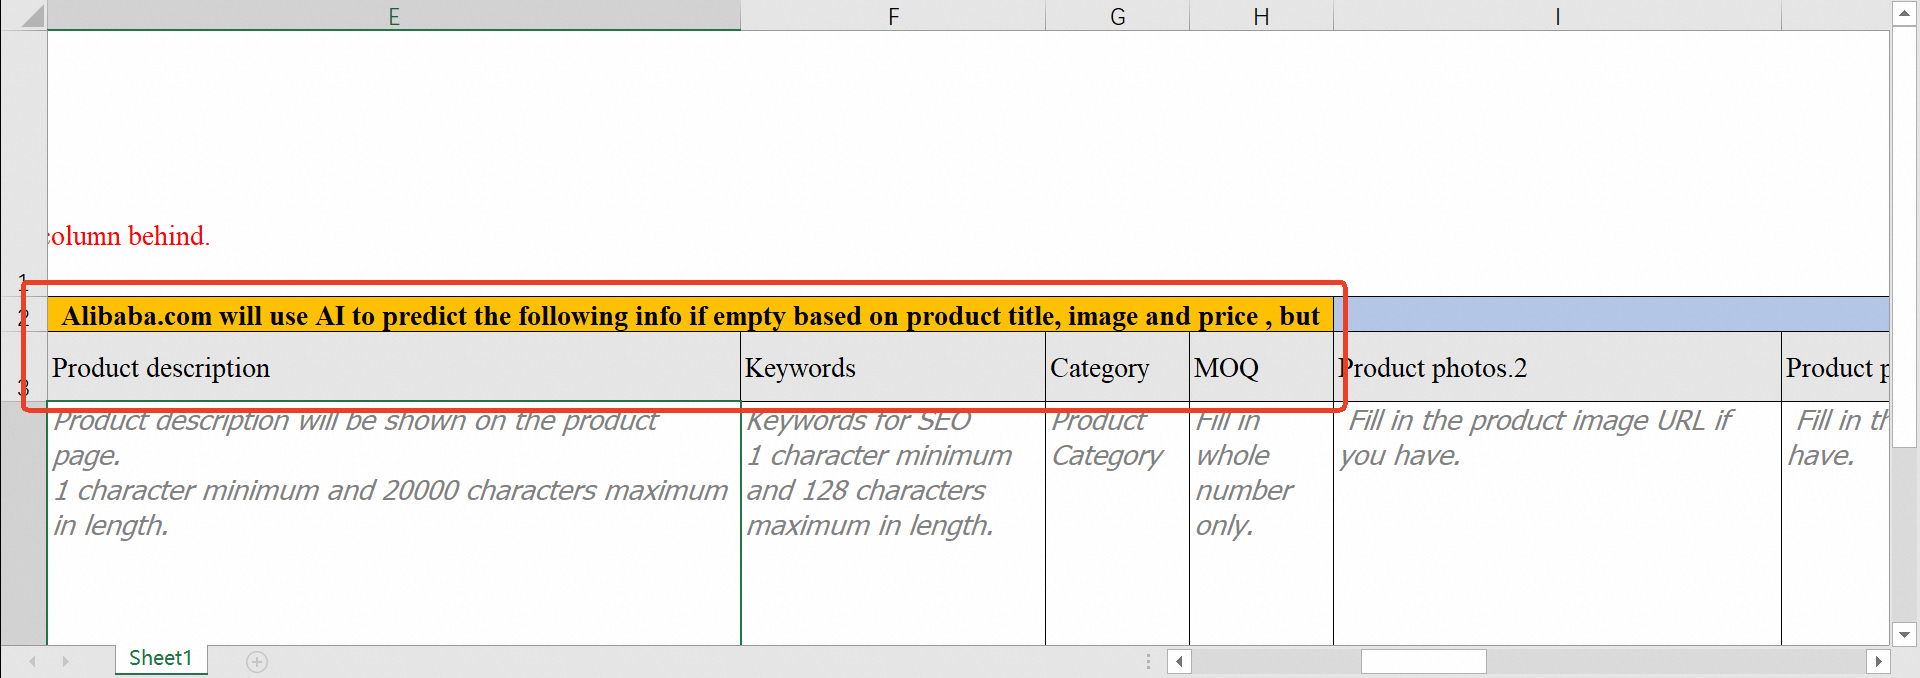Select row 2 header

coord(24,316)
